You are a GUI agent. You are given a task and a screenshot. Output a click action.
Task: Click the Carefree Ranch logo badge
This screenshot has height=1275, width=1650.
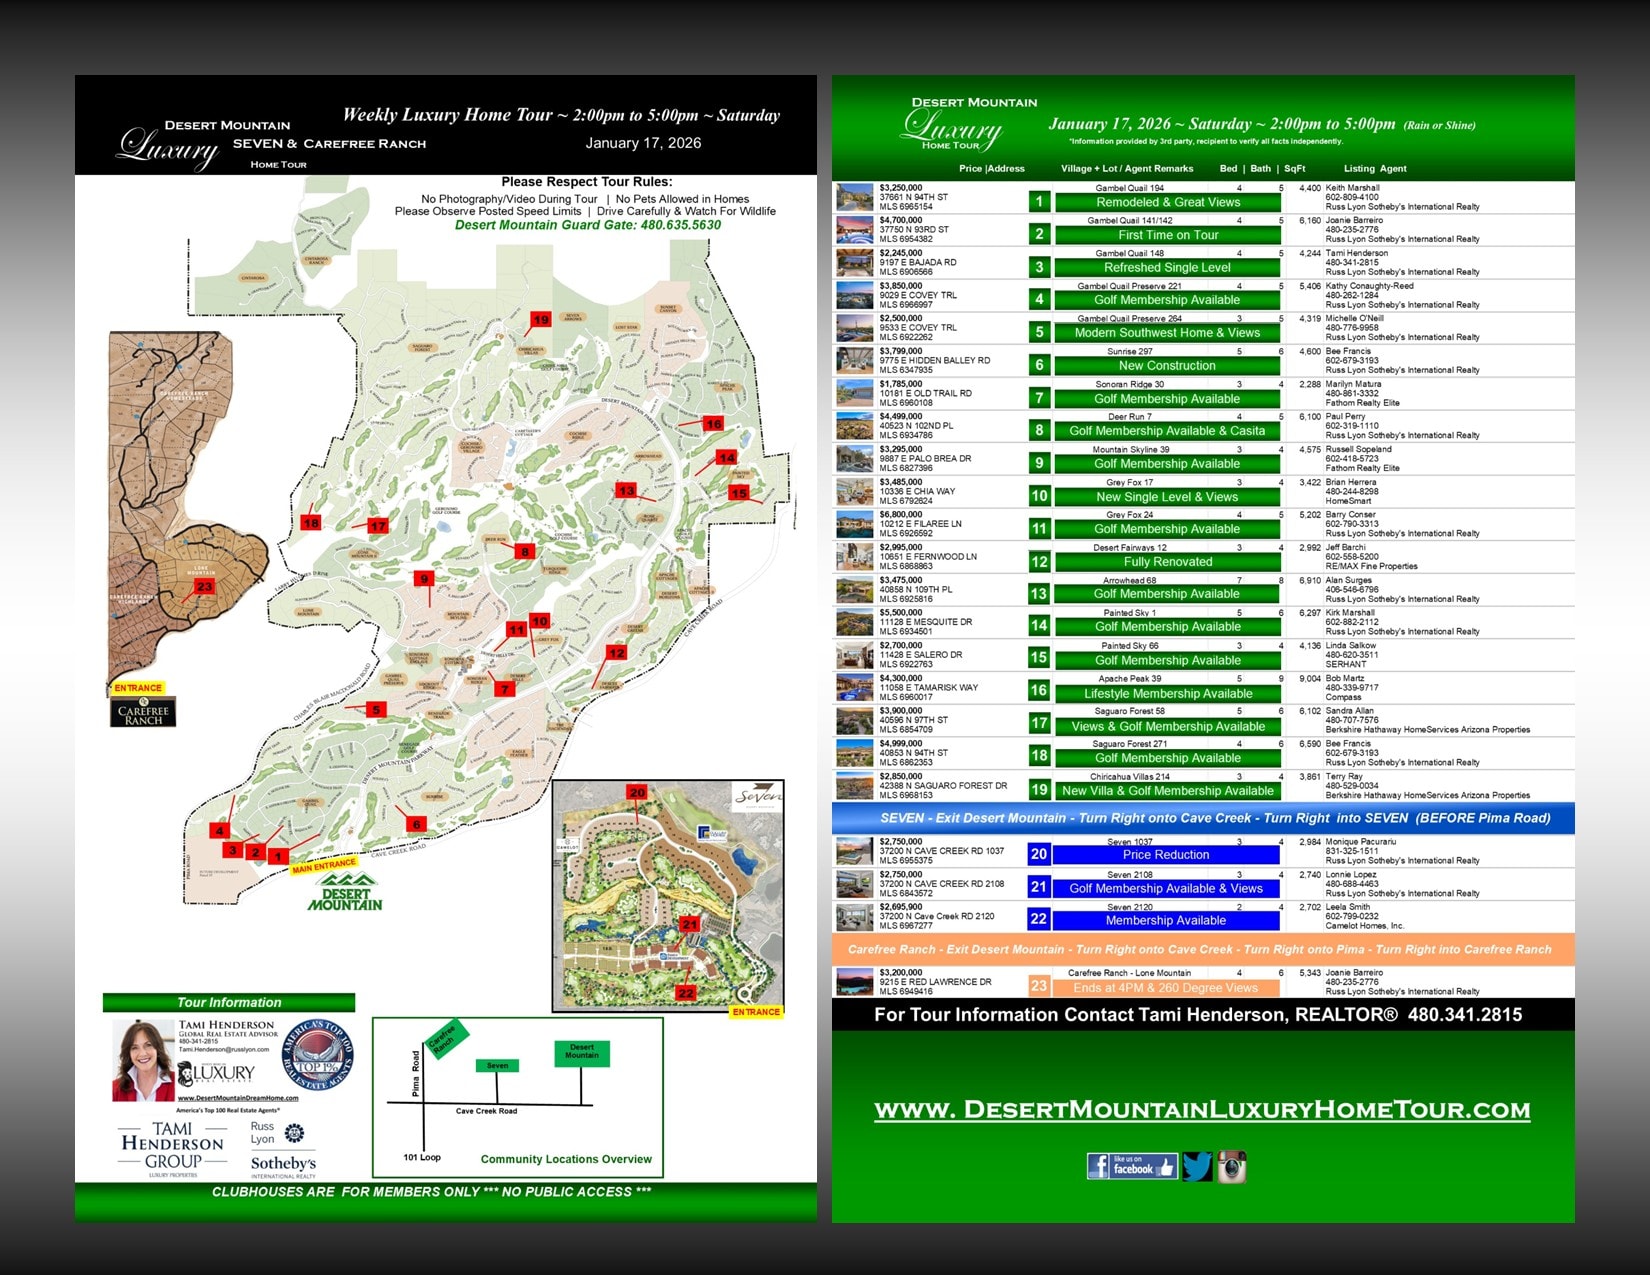click(x=143, y=712)
